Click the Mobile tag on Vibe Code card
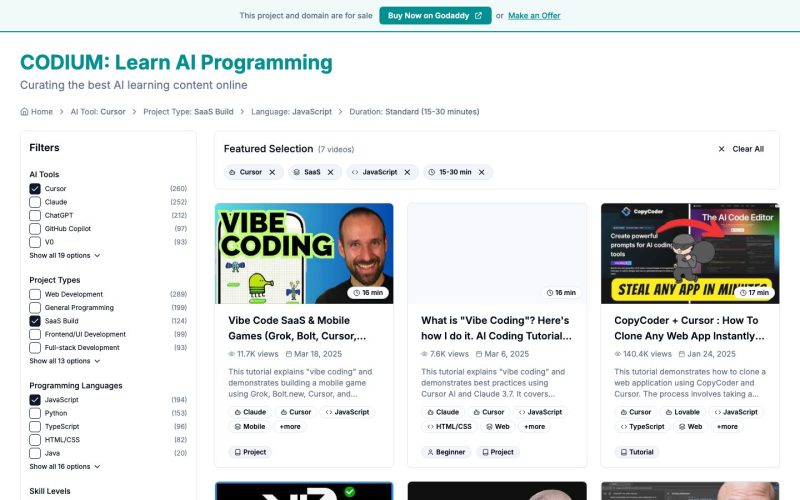This screenshot has height=500, width=800. click(250, 427)
